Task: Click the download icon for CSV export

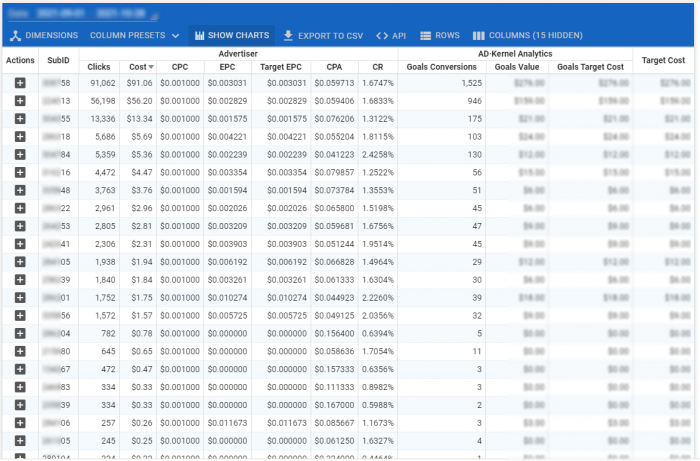Action: pyautogui.click(x=288, y=35)
